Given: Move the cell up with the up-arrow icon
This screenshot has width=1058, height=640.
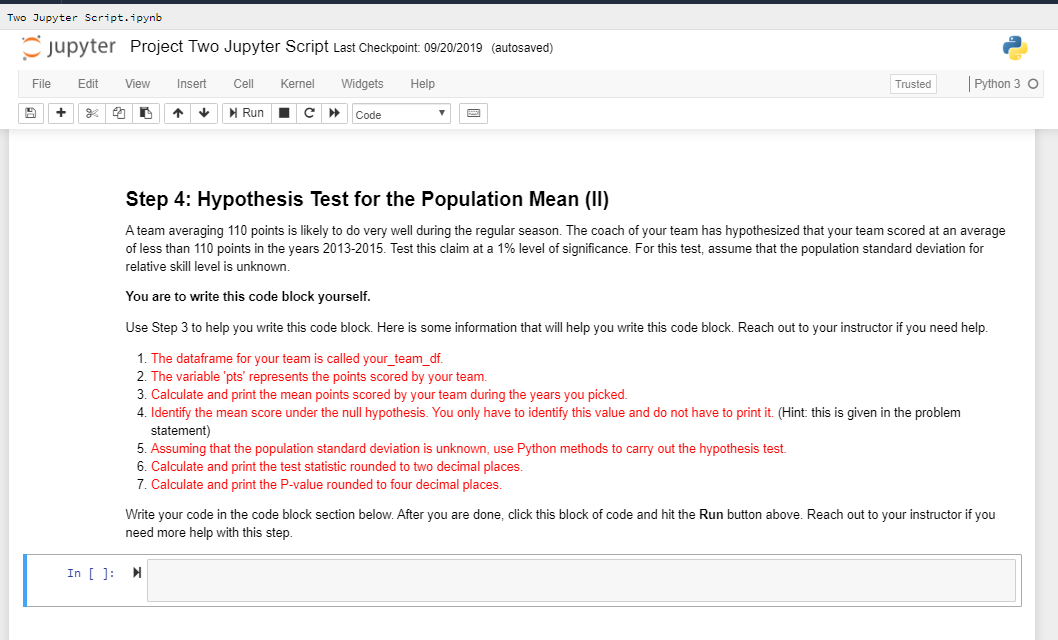Looking at the screenshot, I should click(177, 112).
